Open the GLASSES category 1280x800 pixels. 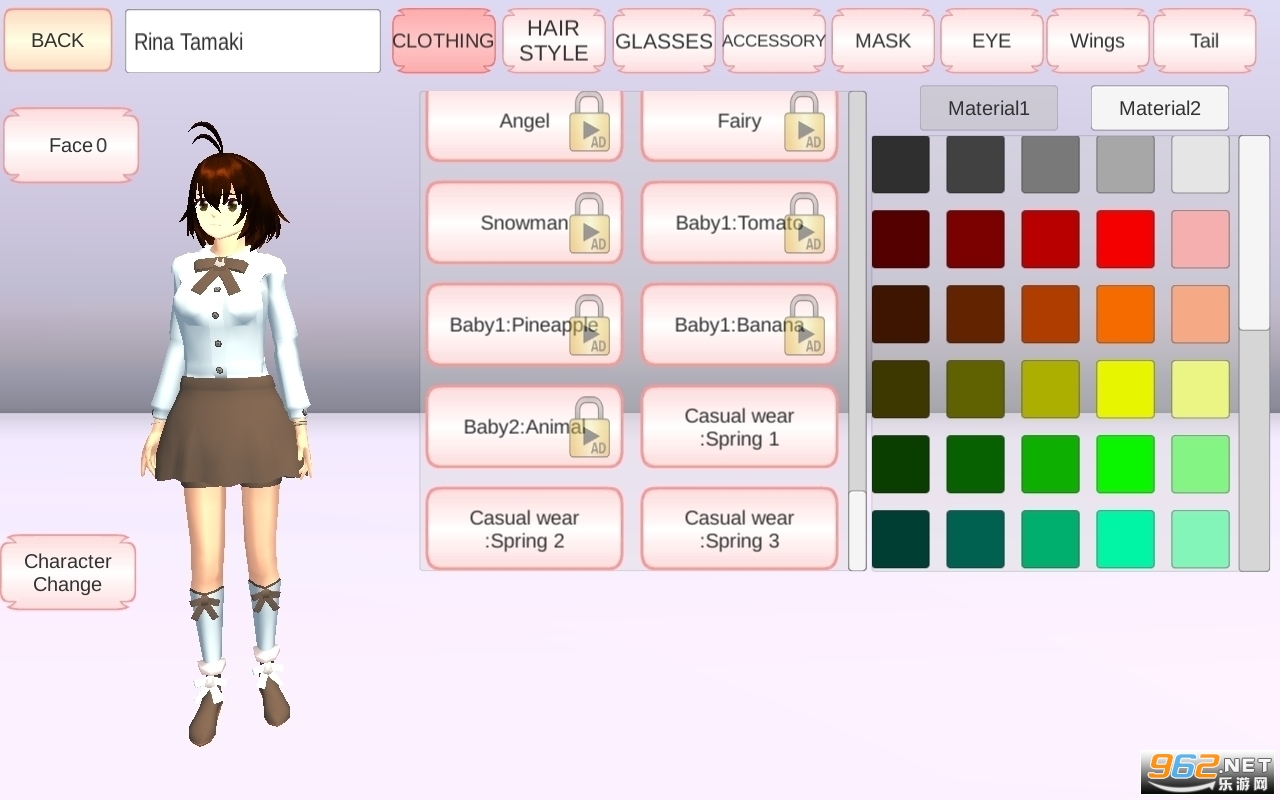pyautogui.click(x=664, y=41)
